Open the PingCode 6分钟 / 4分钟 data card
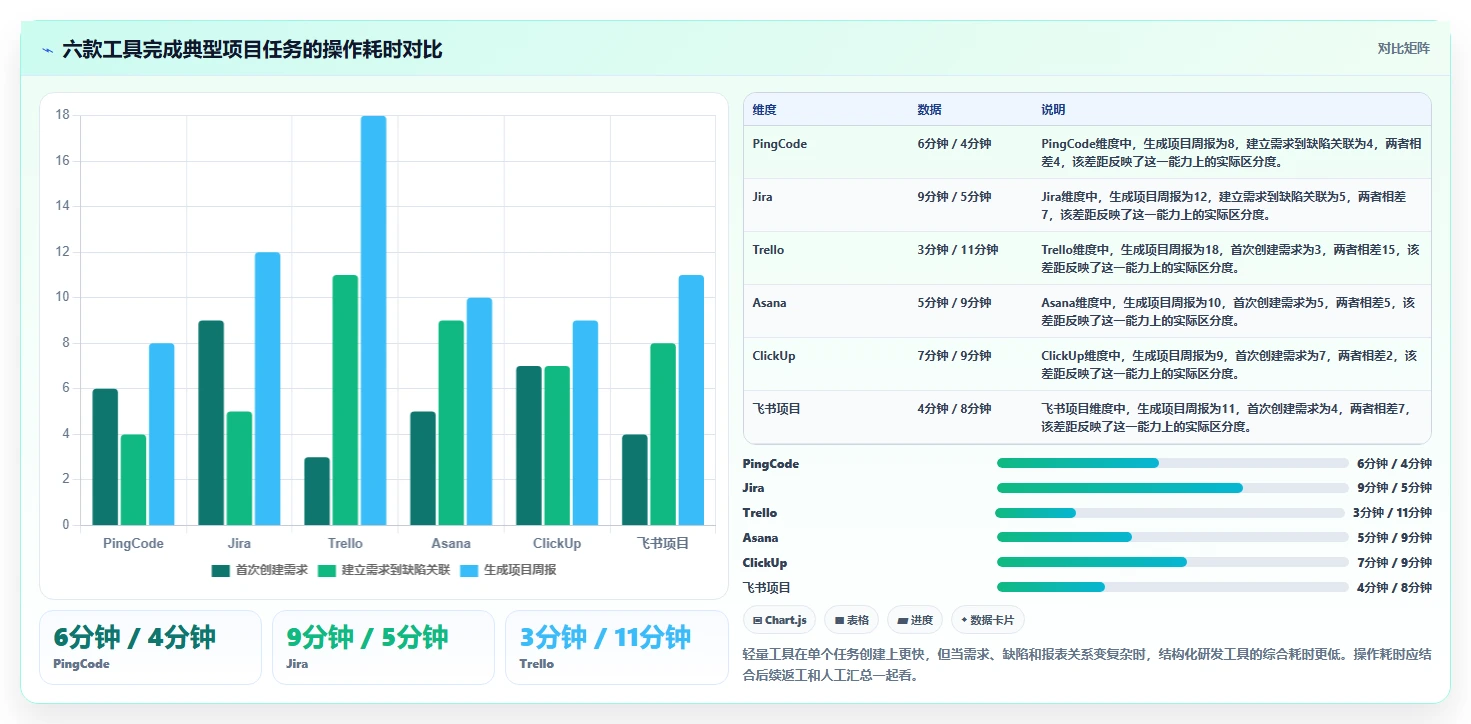 coord(150,647)
